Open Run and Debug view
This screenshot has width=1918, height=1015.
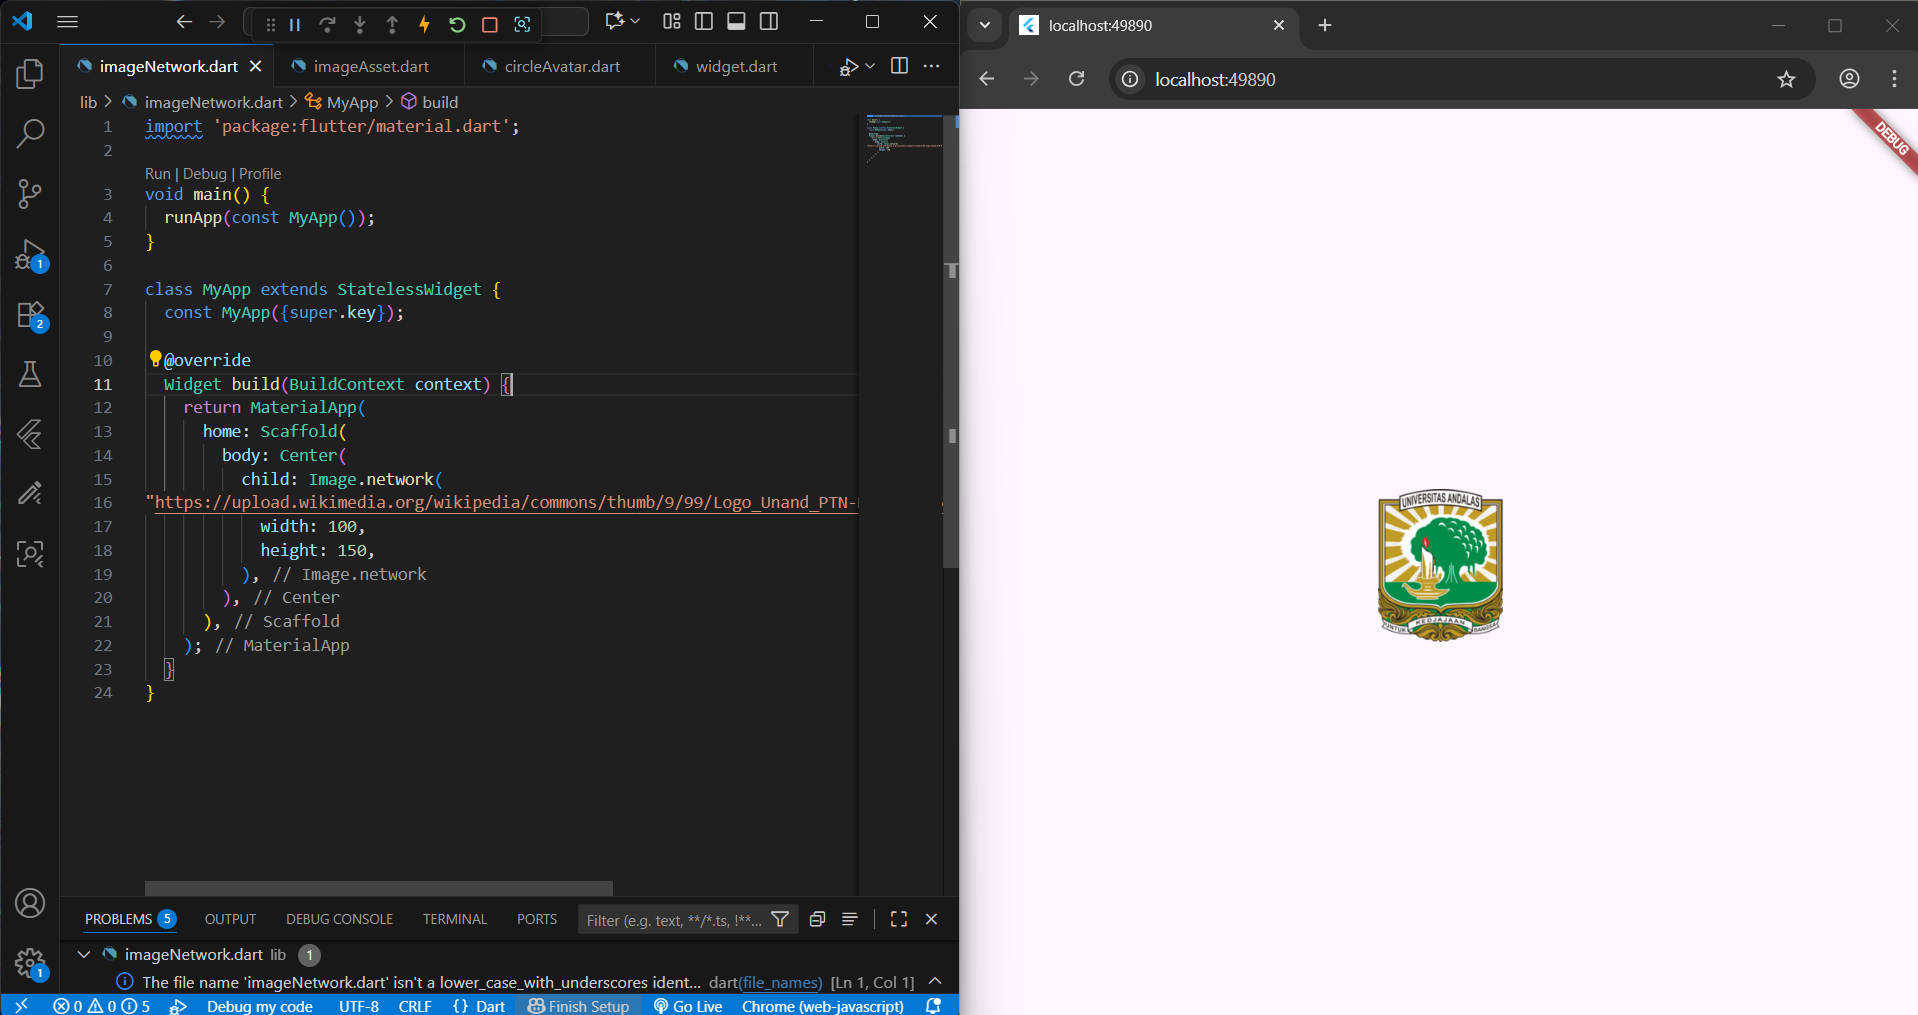tap(30, 254)
